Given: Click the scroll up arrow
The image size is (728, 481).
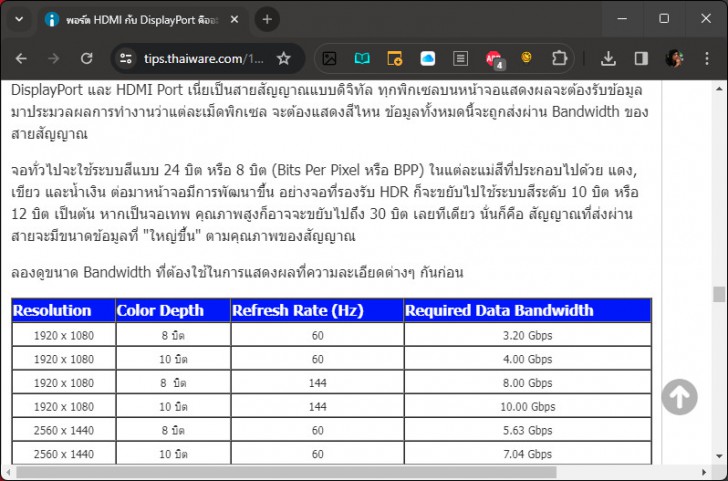Looking at the screenshot, I should click(719, 88).
